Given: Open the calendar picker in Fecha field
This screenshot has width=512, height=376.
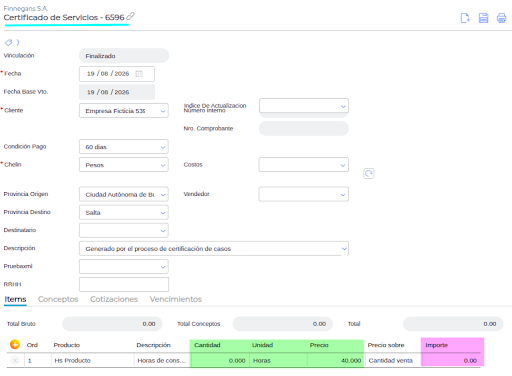Looking at the screenshot, I should tap(139, 74).
